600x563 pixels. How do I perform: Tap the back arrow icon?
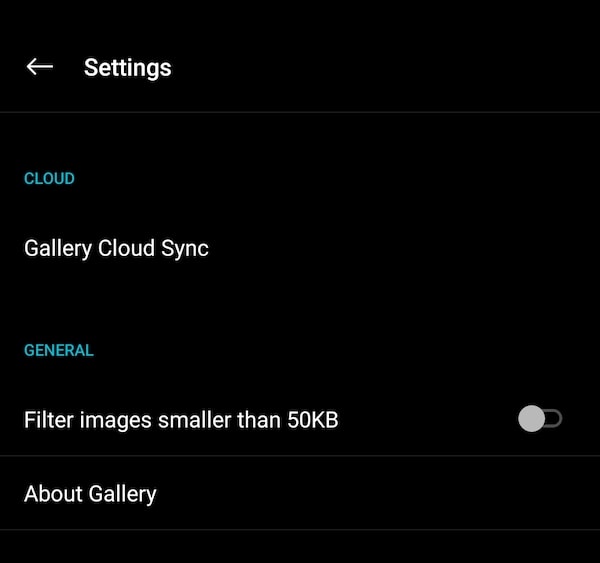[x=39, y=67]
